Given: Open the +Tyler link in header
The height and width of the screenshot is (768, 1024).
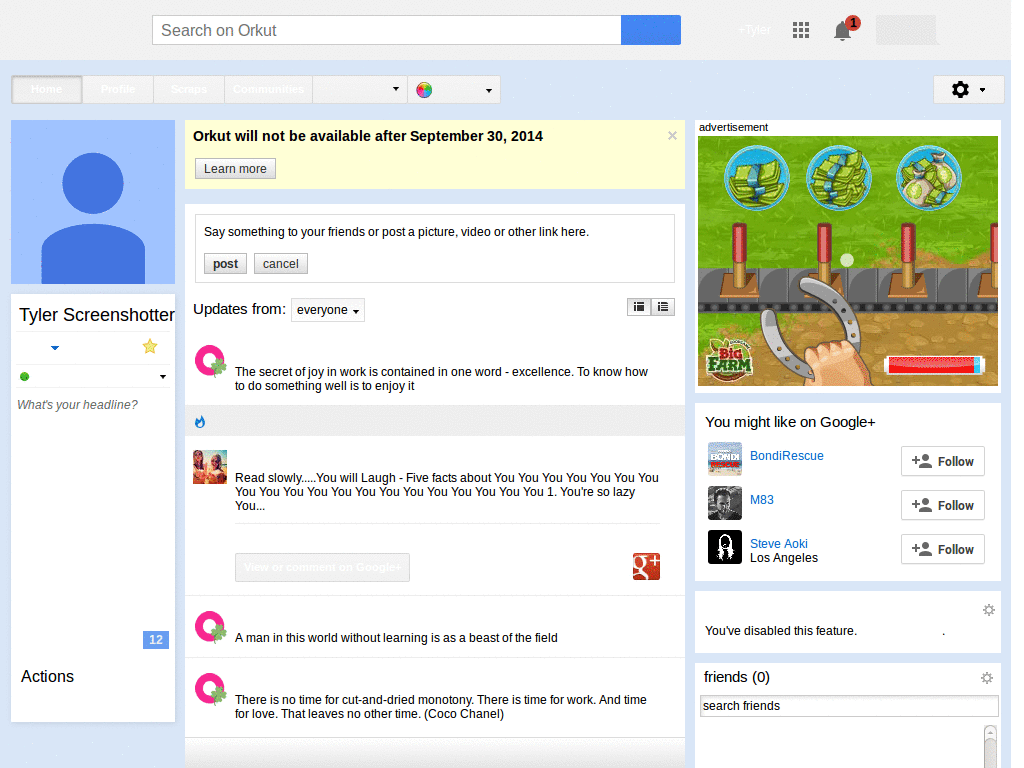Looking at the screenshot, I should 754,30.
